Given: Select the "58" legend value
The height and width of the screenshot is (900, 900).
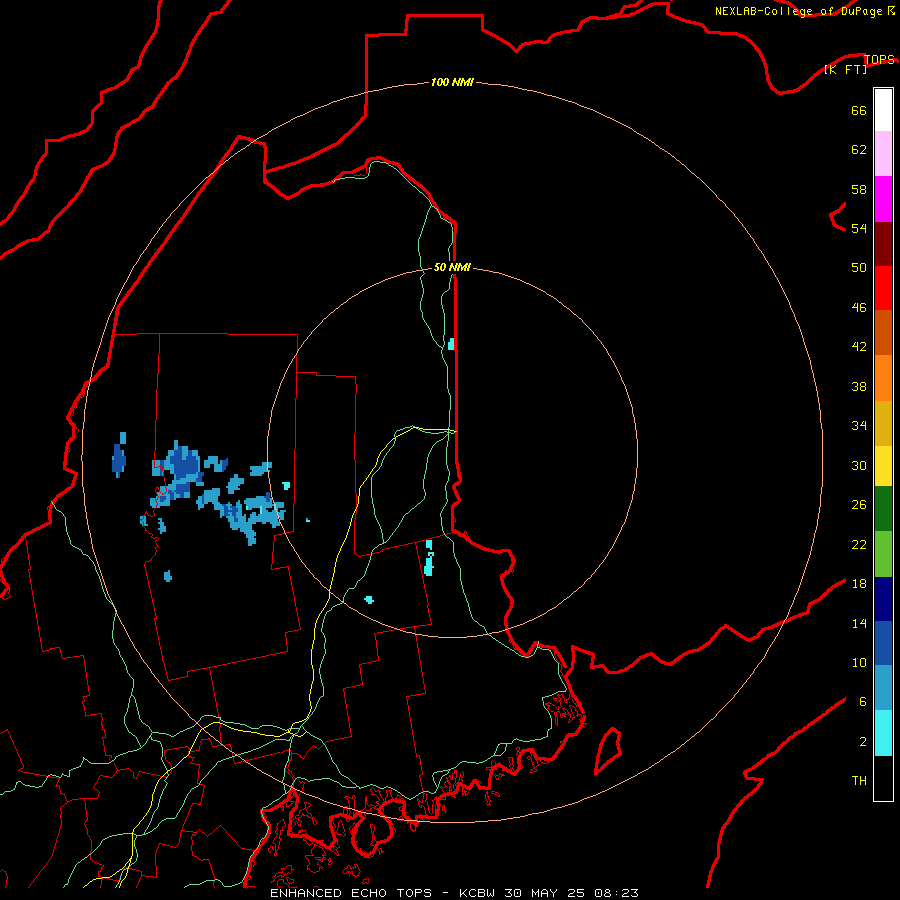Looking at the screenshot, I should (x=859, y=189).
